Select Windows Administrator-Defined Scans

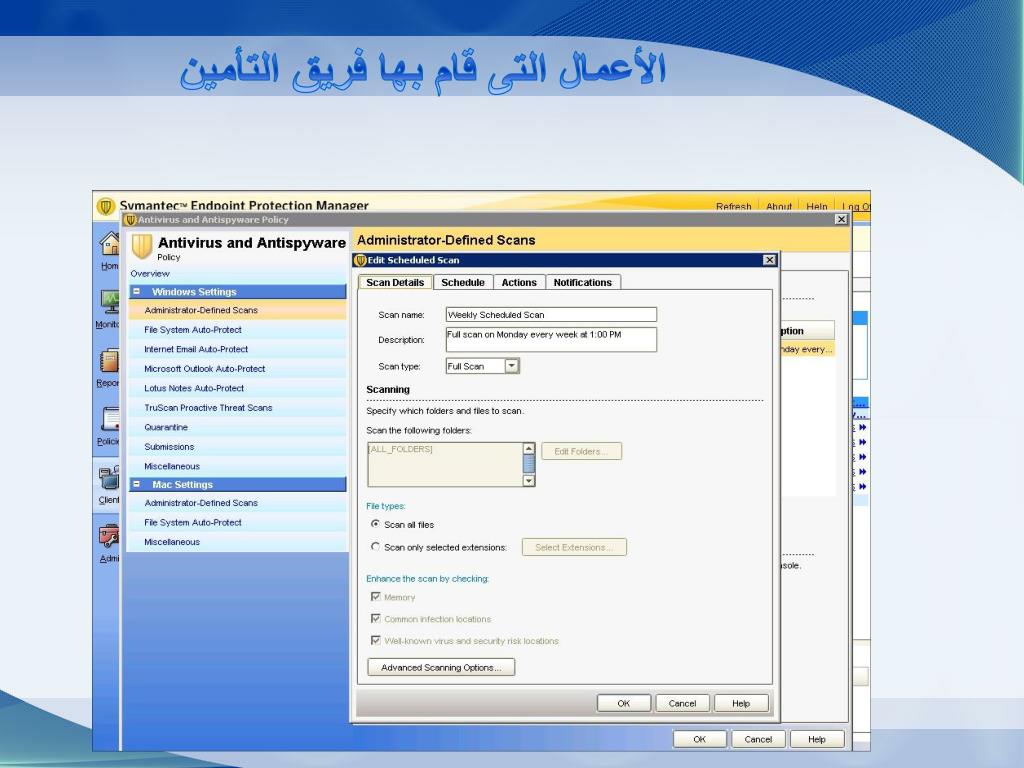tap(238, 310)
